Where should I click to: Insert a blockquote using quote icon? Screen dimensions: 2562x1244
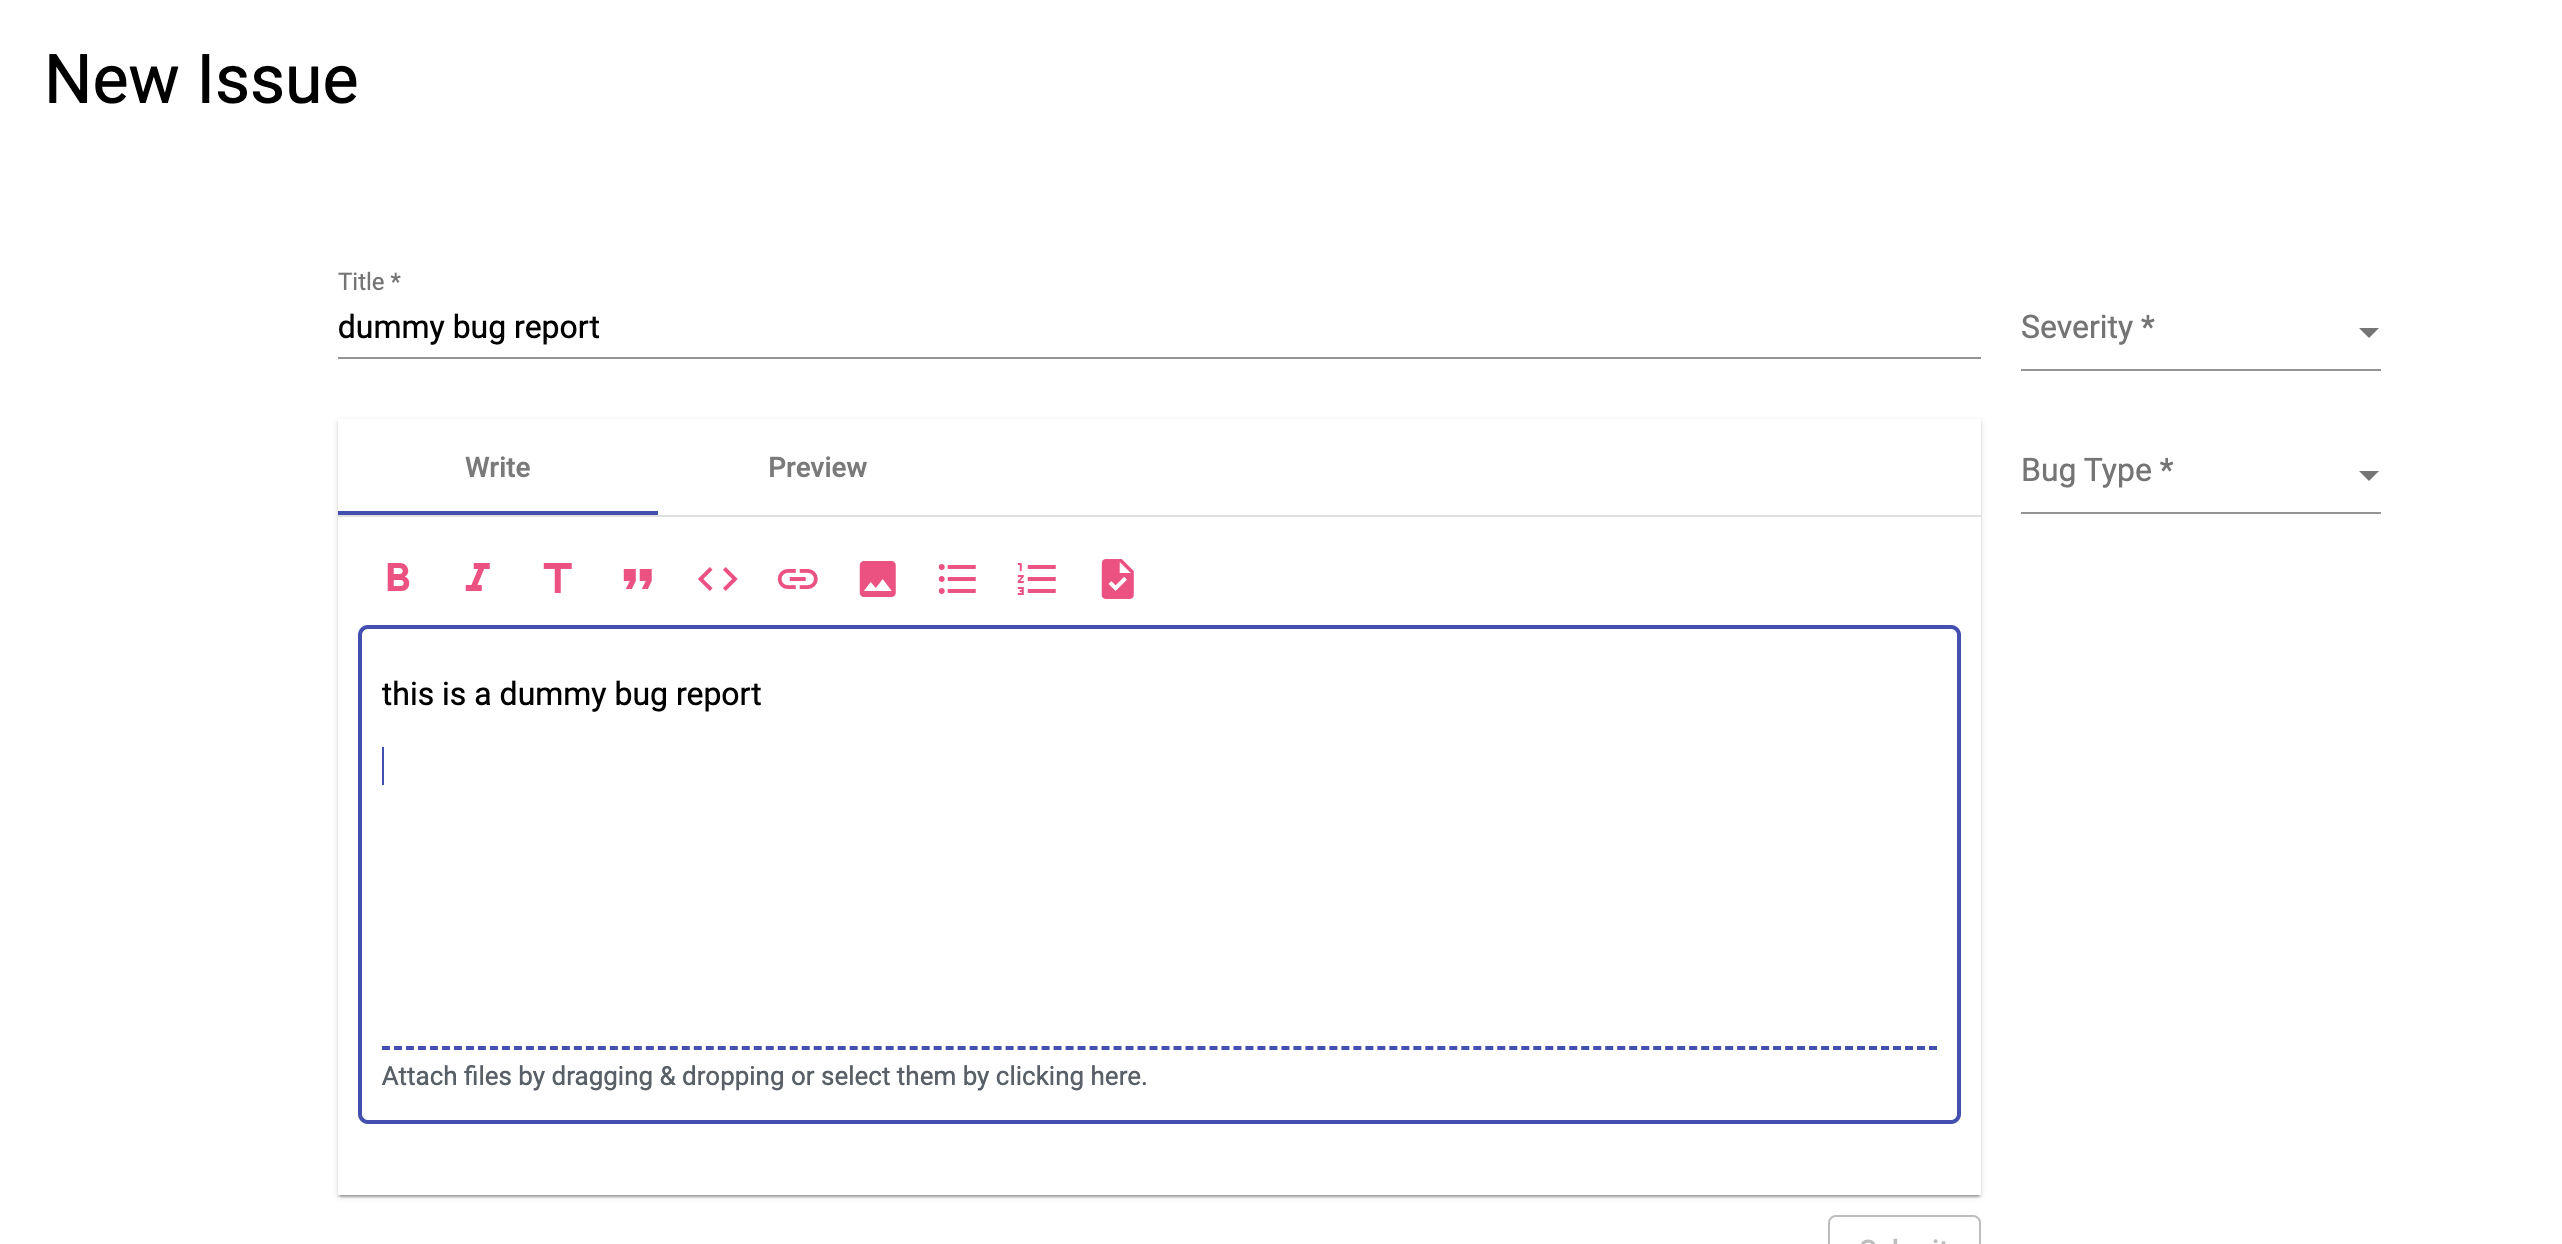pyautogui.click(x=637, y=578)
